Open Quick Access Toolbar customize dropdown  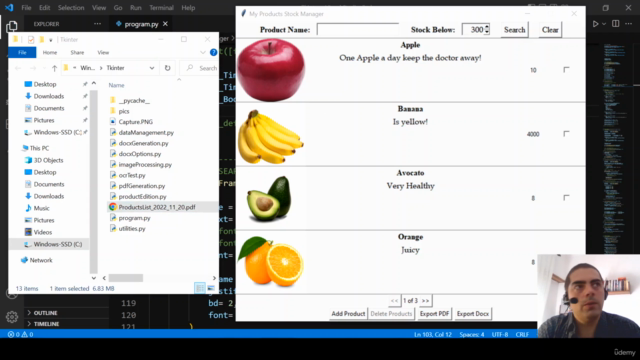click(x=51, y=40)
